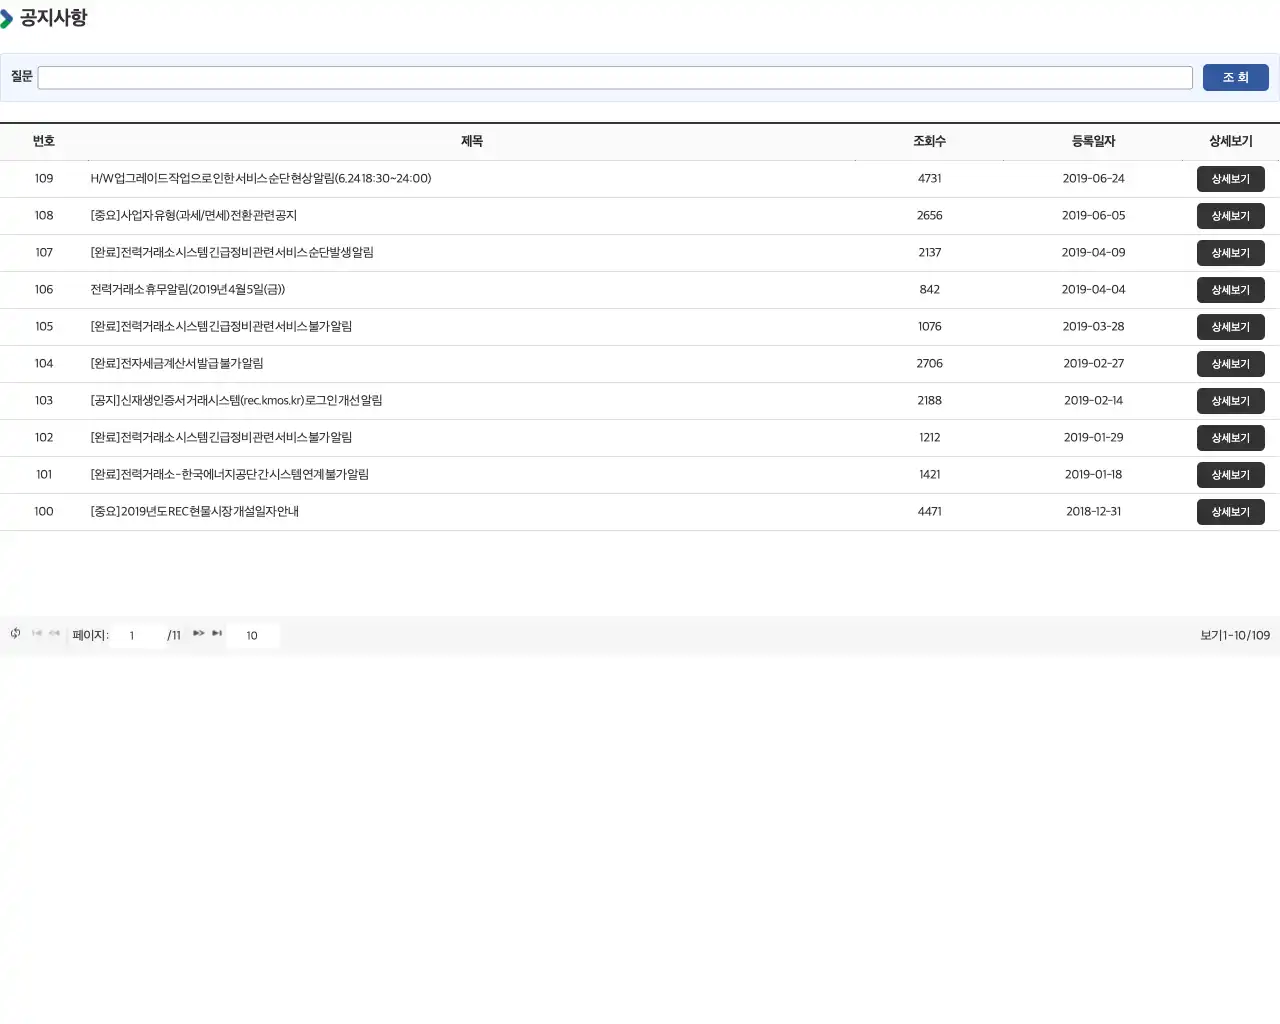
Task: Click view count 842
Action: tap(930, 289)
